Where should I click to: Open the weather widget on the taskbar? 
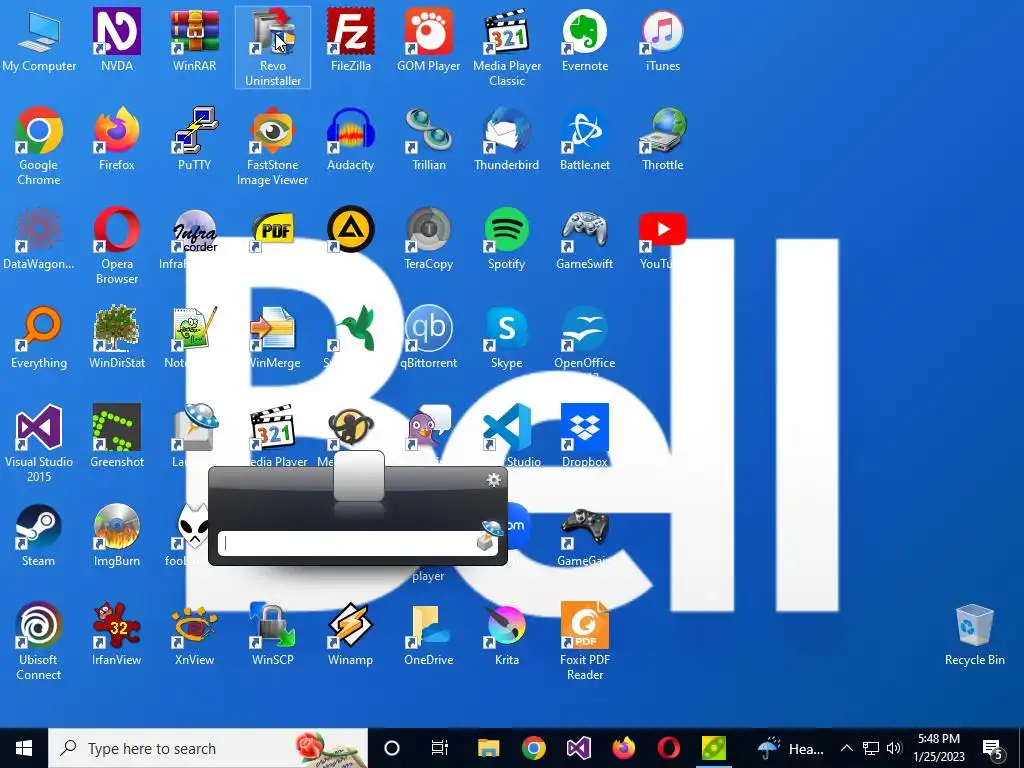pos(790,748)
